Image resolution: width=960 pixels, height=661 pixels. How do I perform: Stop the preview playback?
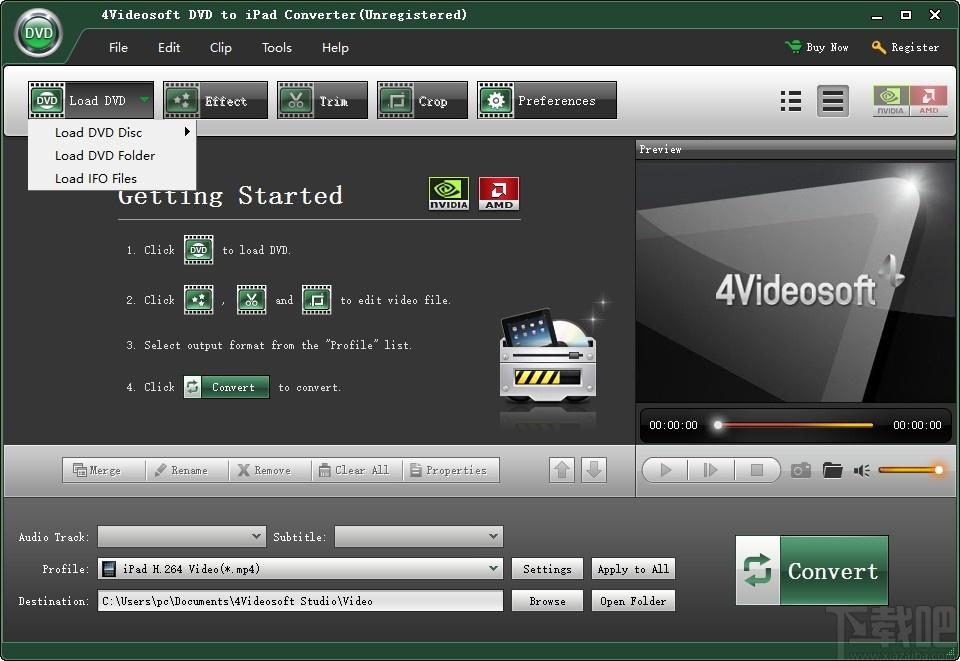click(x=757, y=470)
